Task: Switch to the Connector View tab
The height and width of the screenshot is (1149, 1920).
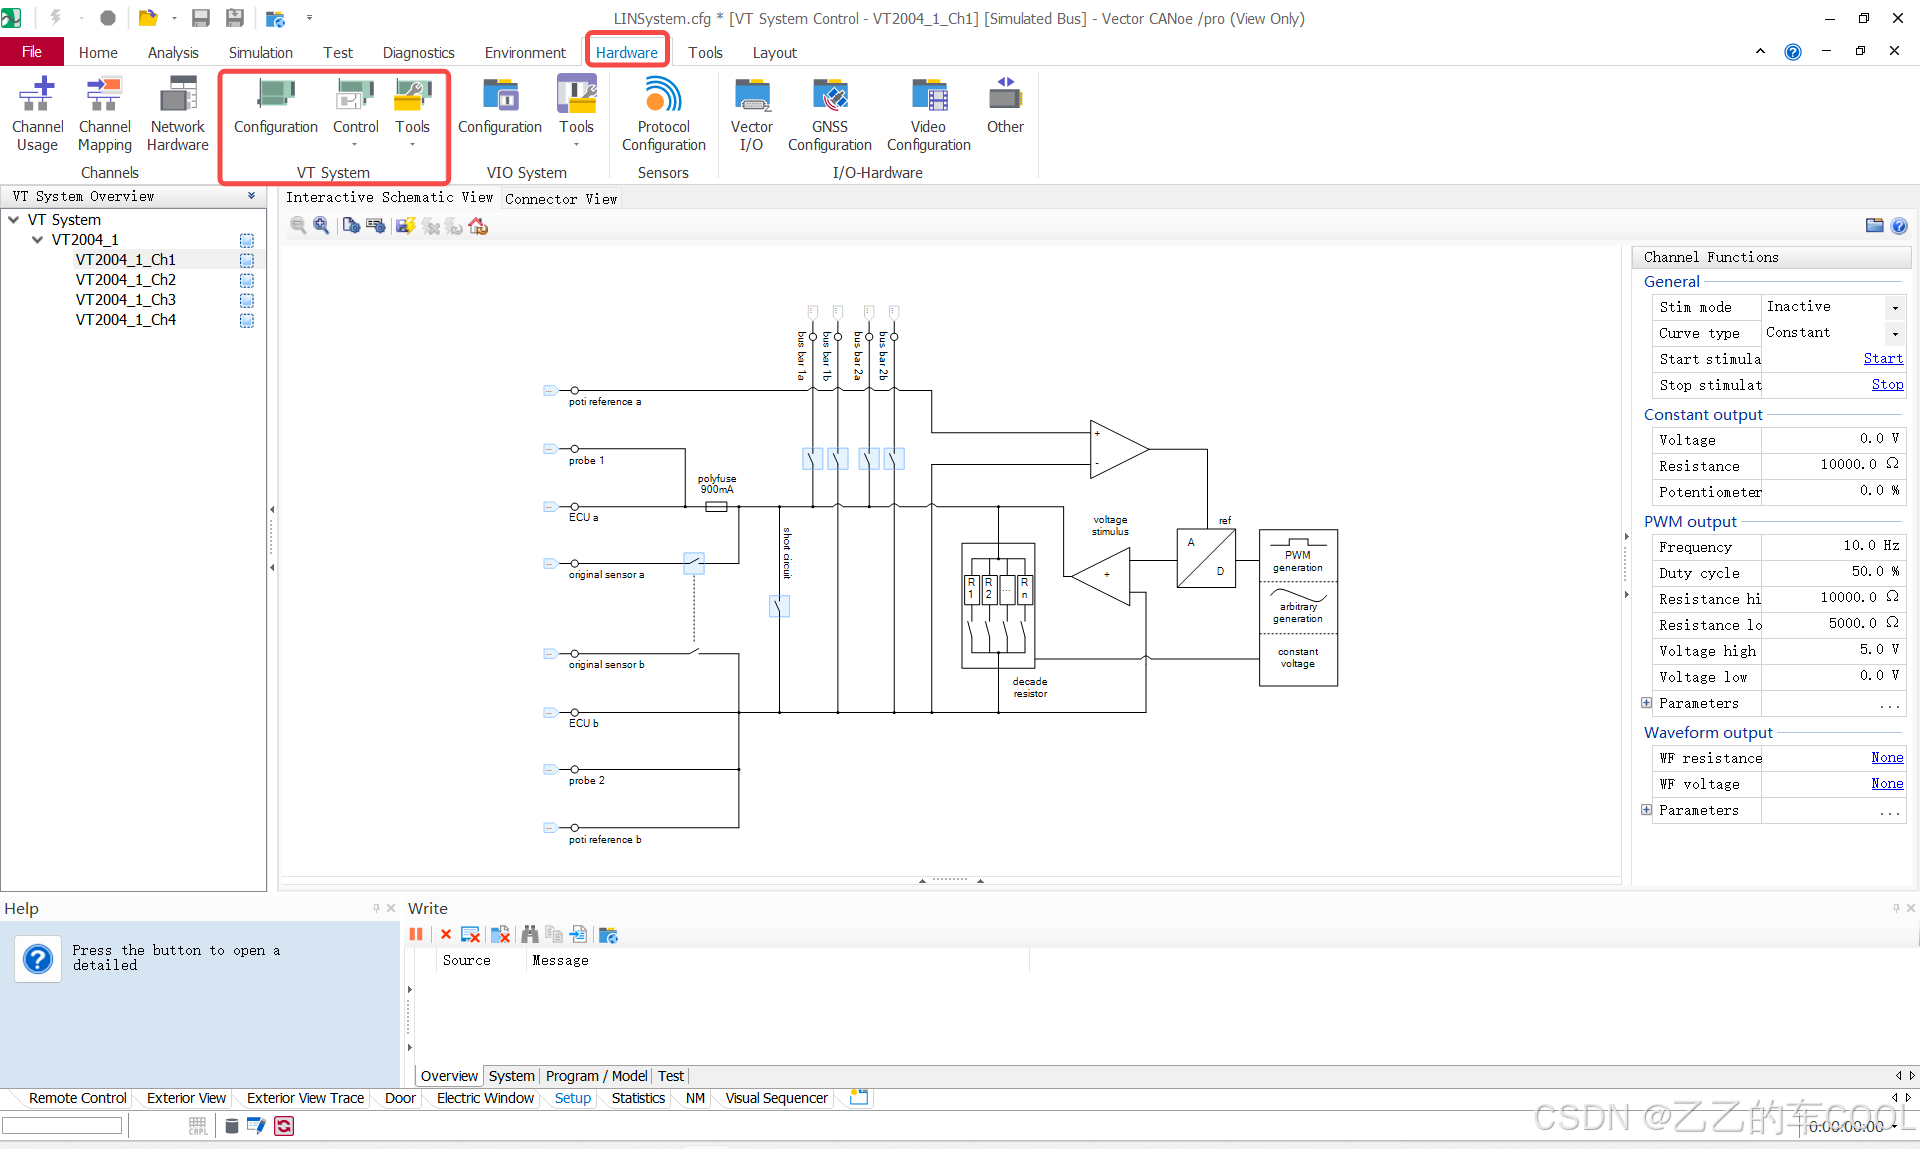Action: pos(560,199)
